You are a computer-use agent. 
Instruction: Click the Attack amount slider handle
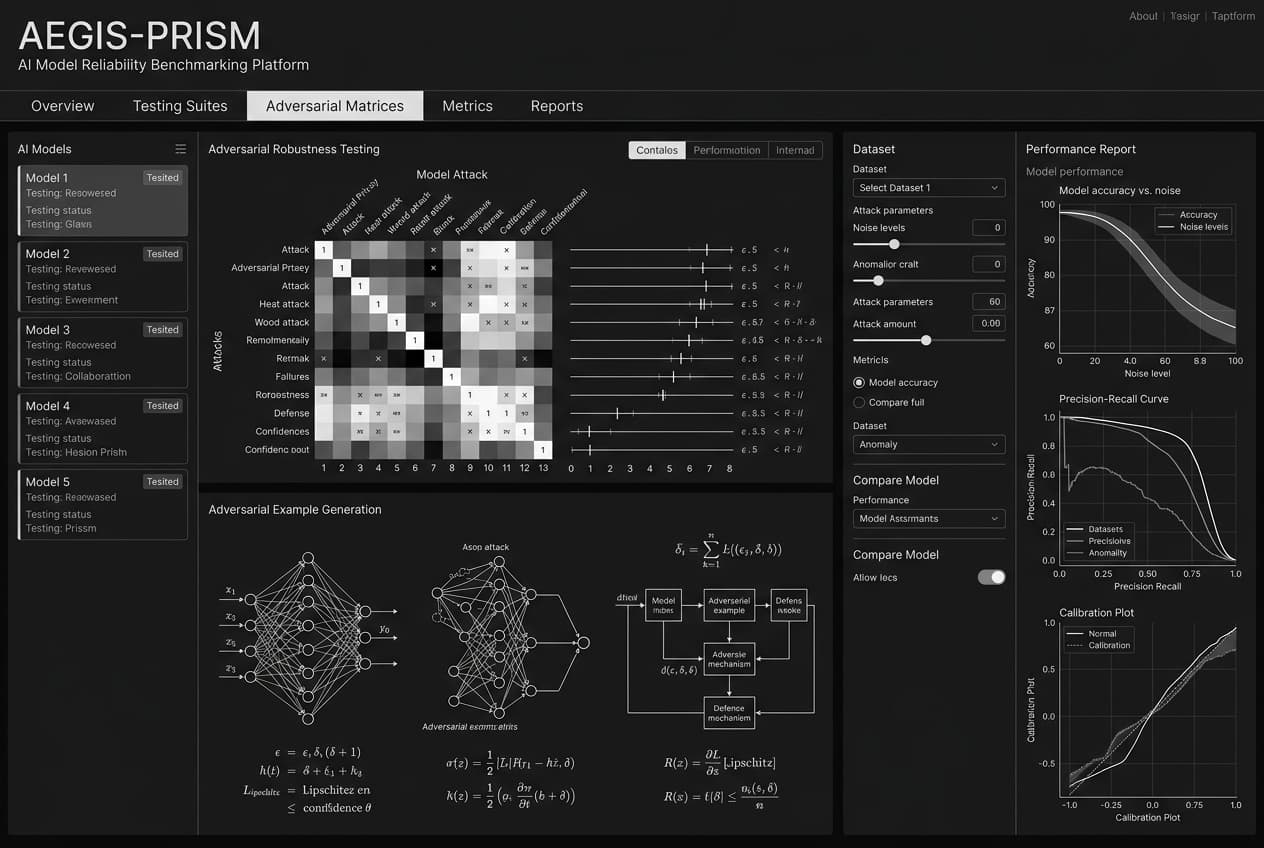pyautogui.click(x=926, y=341)
